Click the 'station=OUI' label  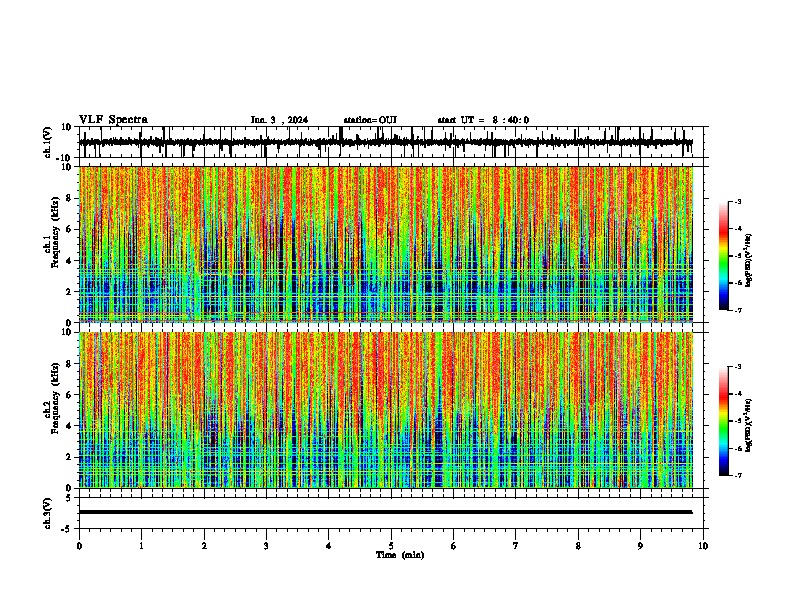pyautogui.click(x=370, y=120)
